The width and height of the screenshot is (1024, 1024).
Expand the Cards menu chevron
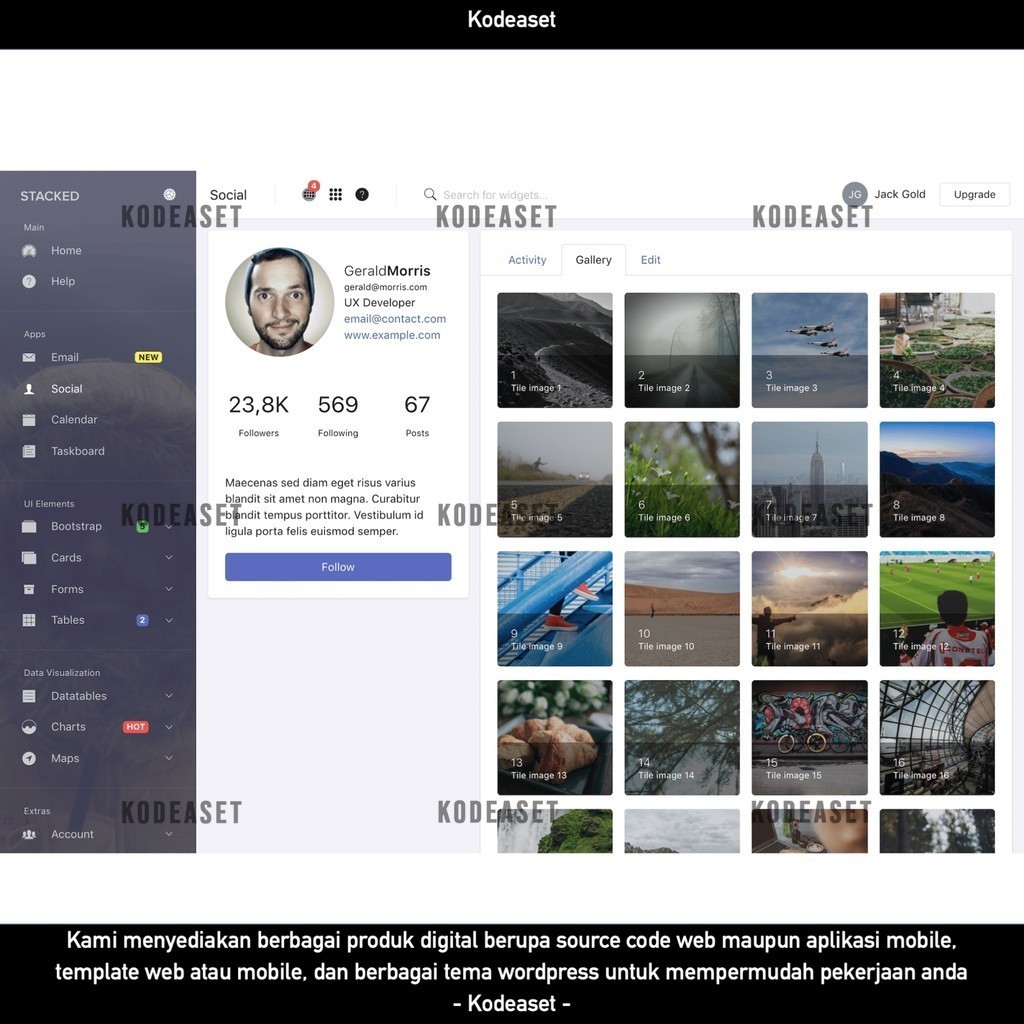168,557
